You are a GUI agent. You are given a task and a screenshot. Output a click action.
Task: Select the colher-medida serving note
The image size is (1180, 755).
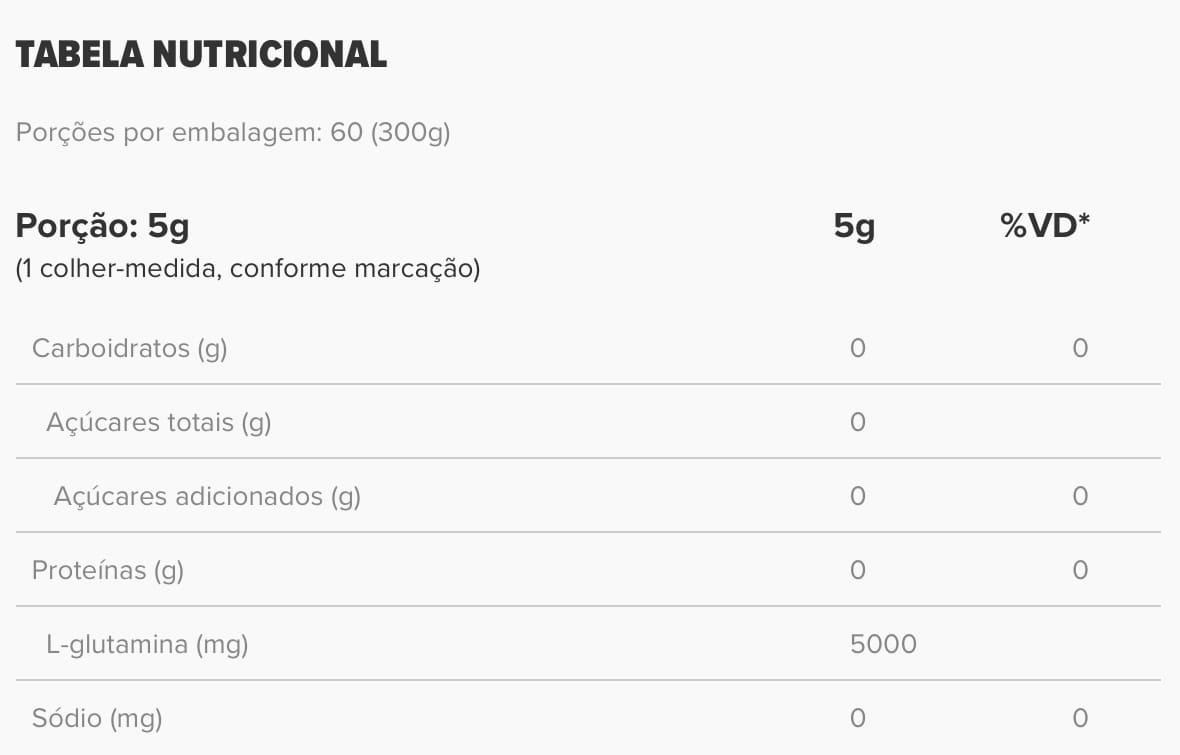pos(247,269)
